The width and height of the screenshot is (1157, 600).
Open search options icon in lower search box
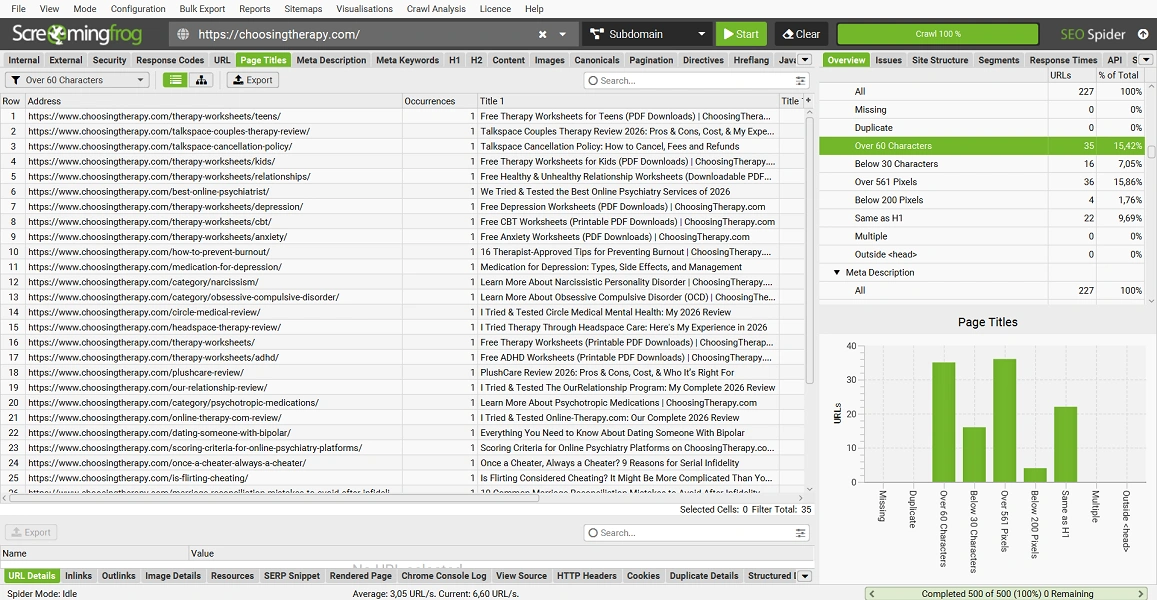tap(801, 533)
